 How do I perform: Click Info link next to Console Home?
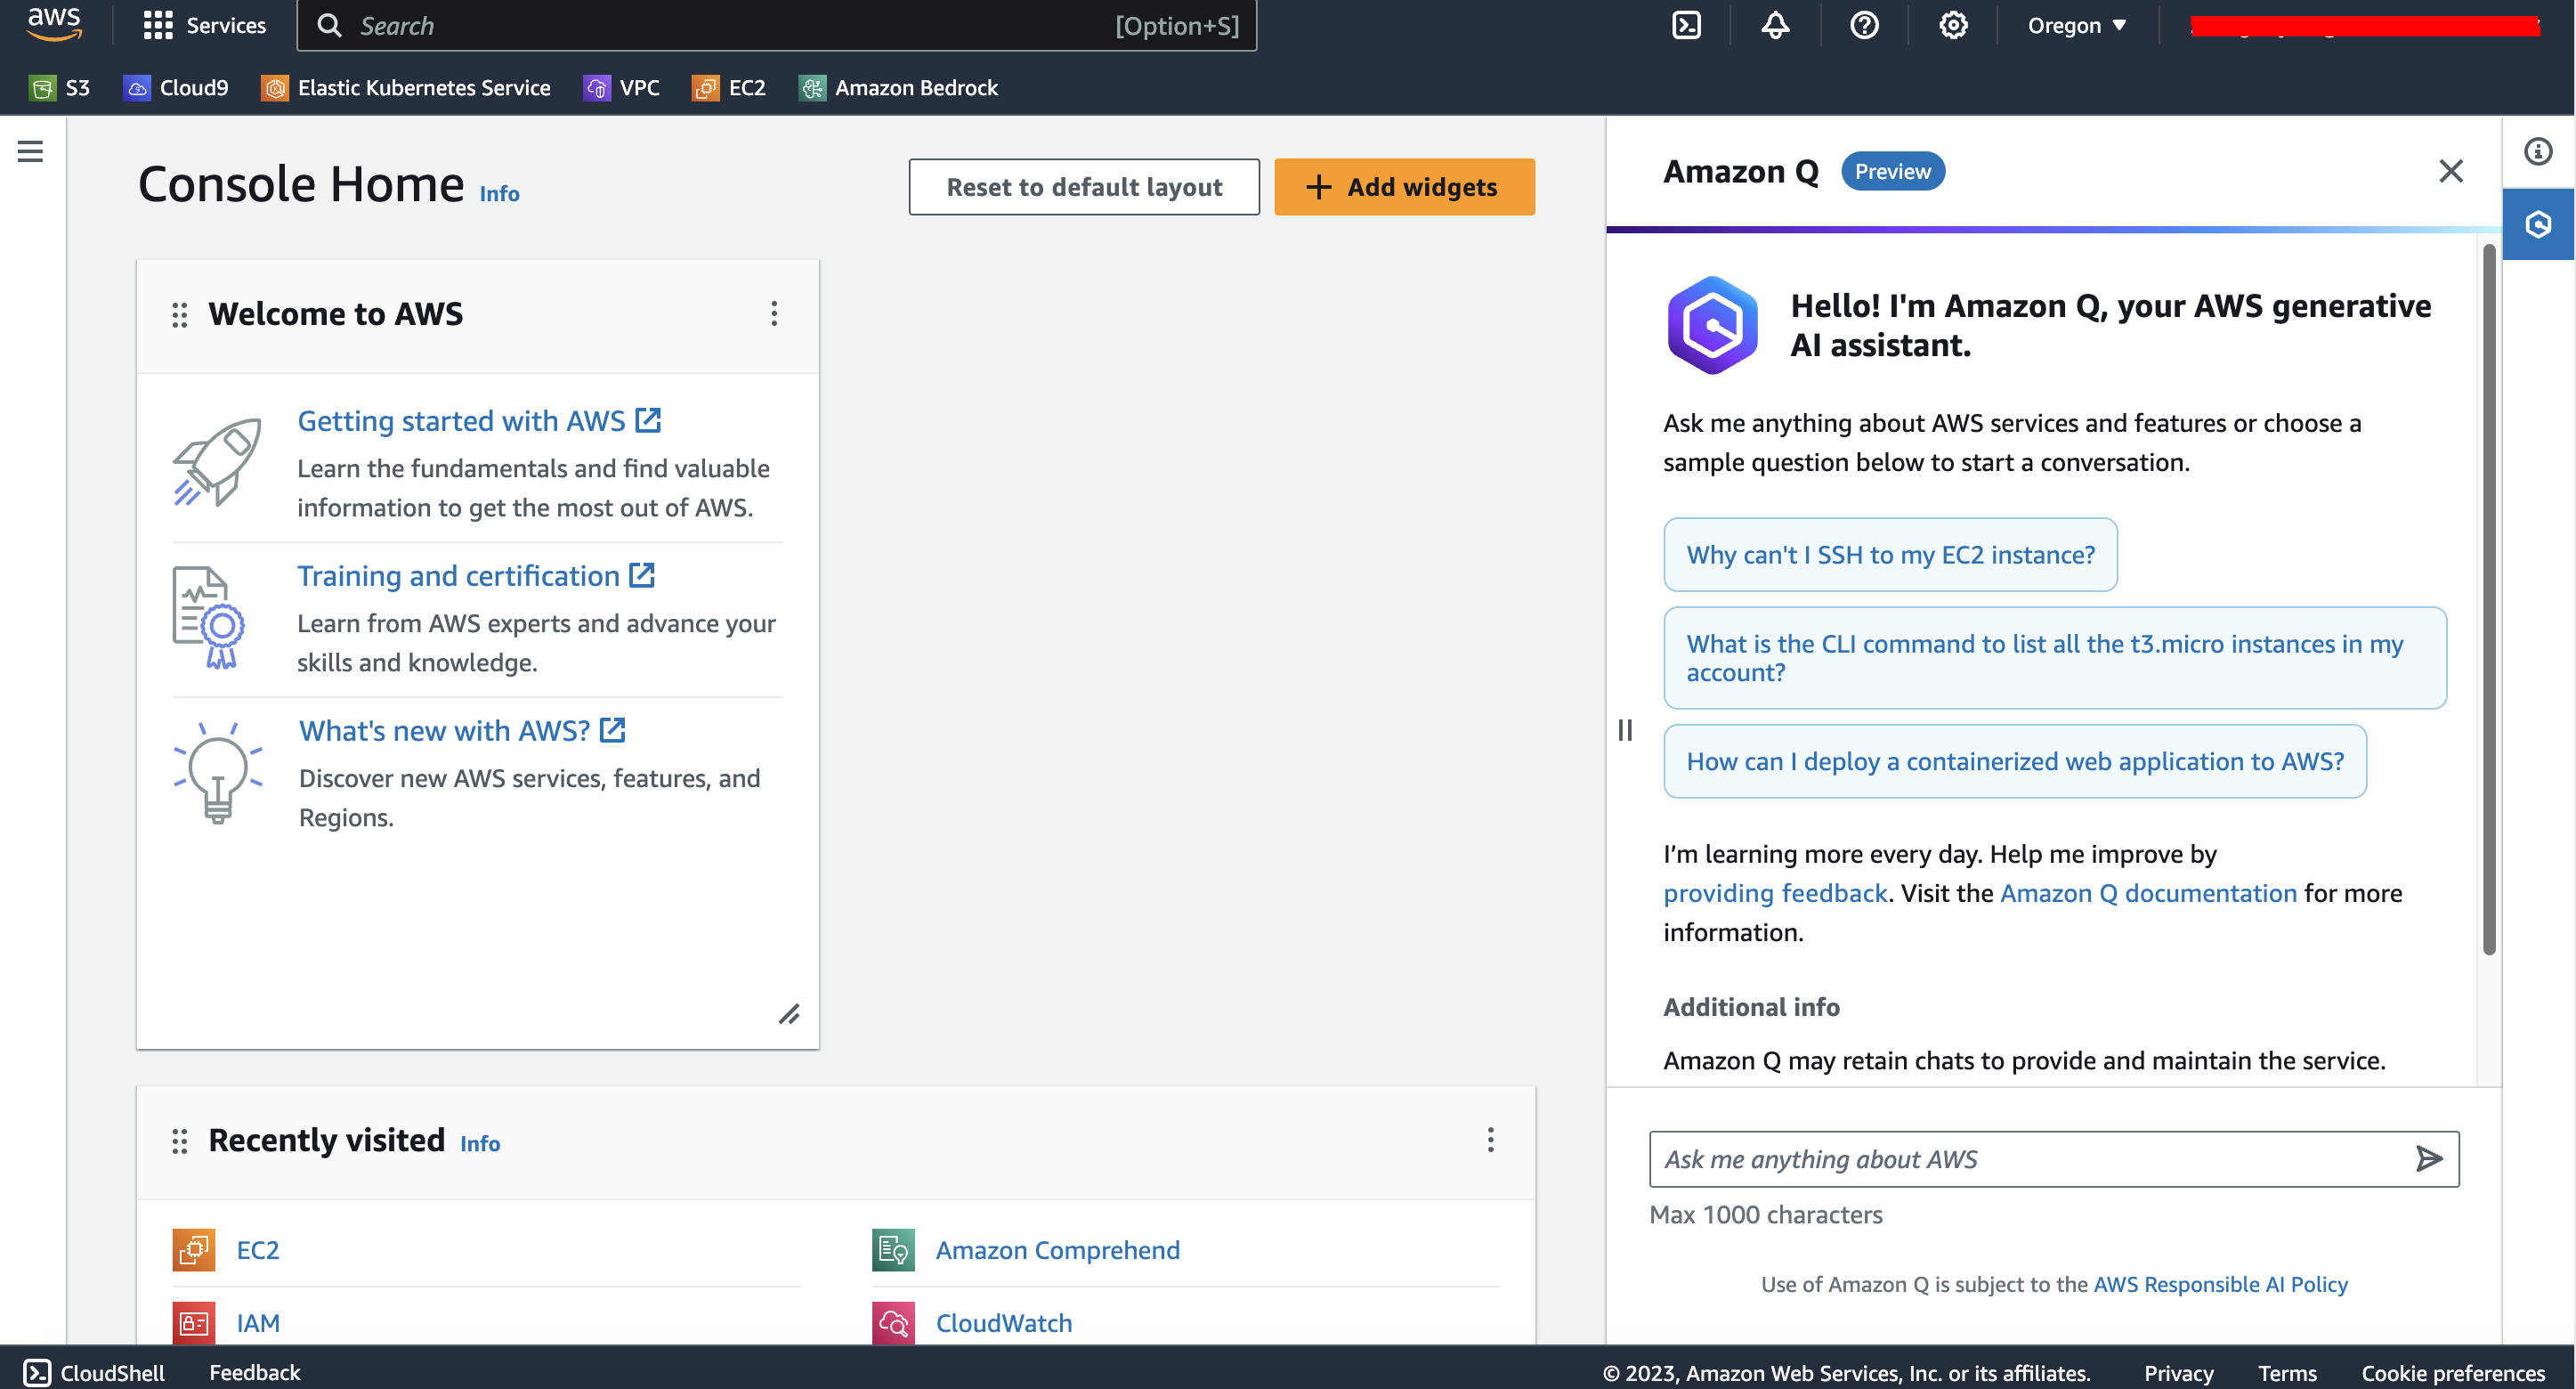click(499, 194)
